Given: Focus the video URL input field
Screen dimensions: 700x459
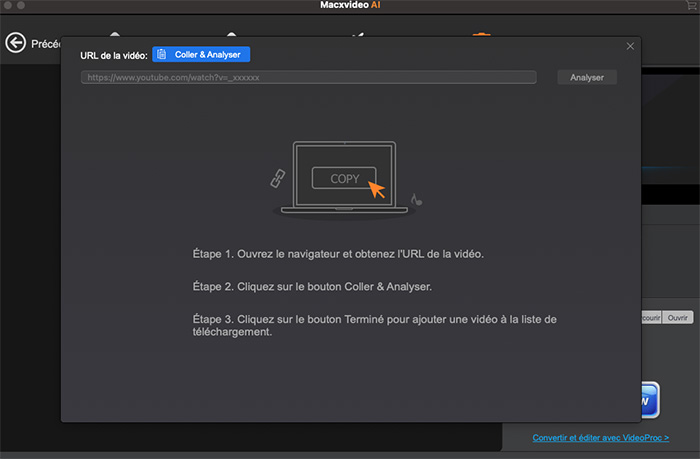Looking at the screenshot, I should [308, 77].
